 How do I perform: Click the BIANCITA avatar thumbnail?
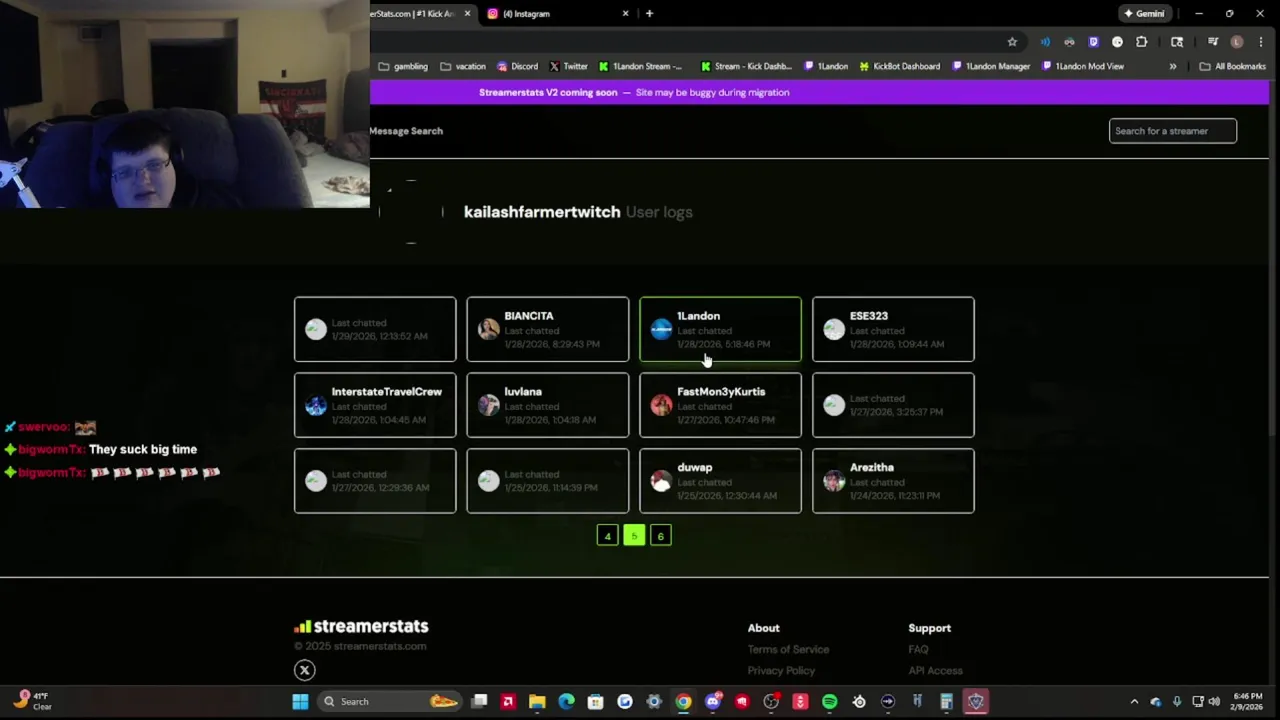488,329
